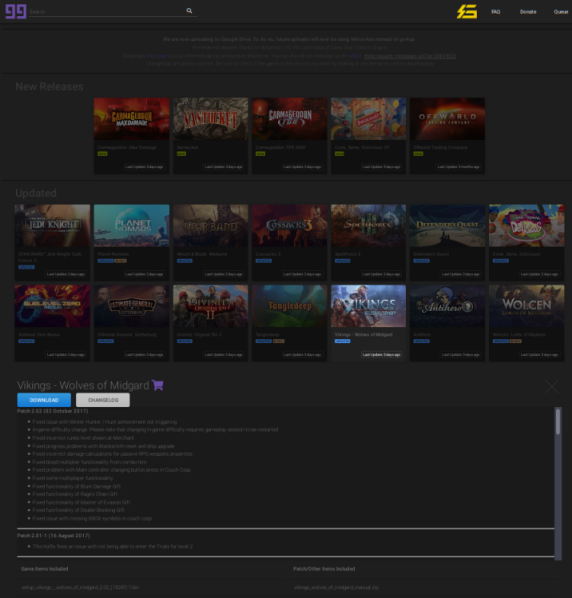The image size is (572, 598).
Task: Open the Nantucket game thumbnail
Action: tap(210, 119)
